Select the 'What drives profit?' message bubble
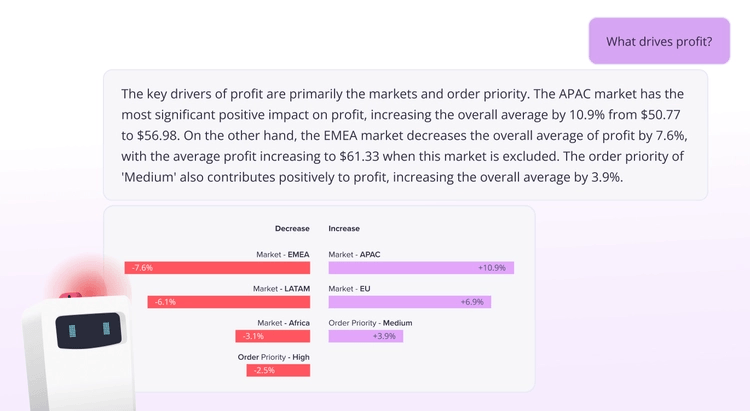 click(x=660, y=41)
